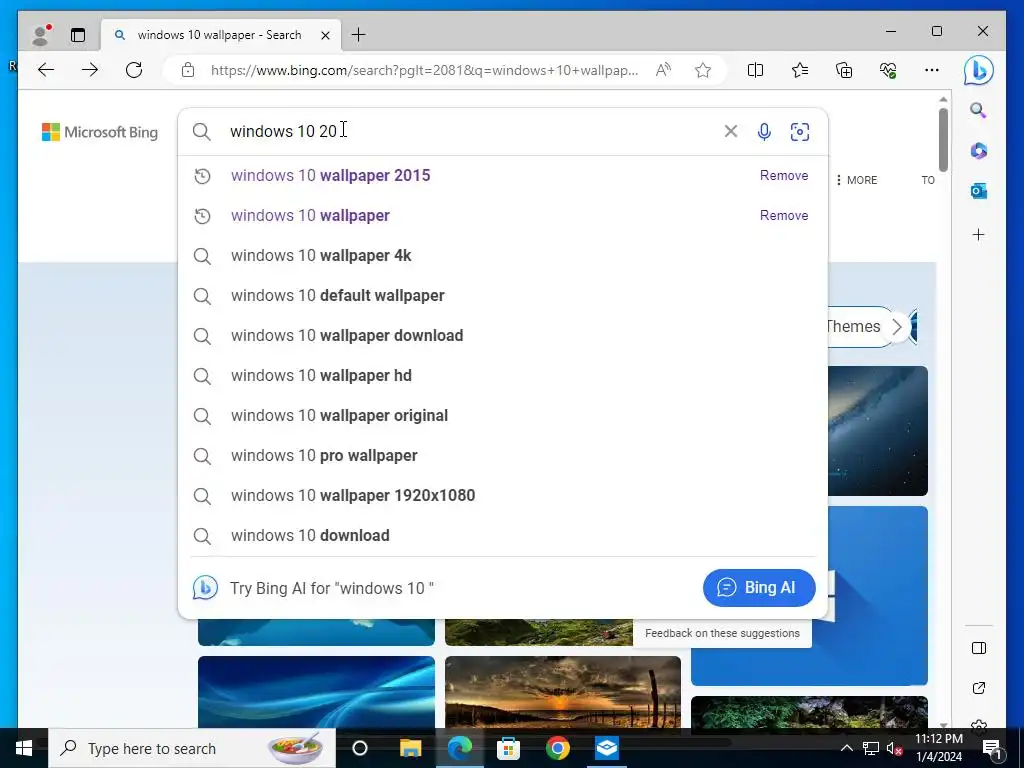Add this page to favorites star

tap(703, 70)
